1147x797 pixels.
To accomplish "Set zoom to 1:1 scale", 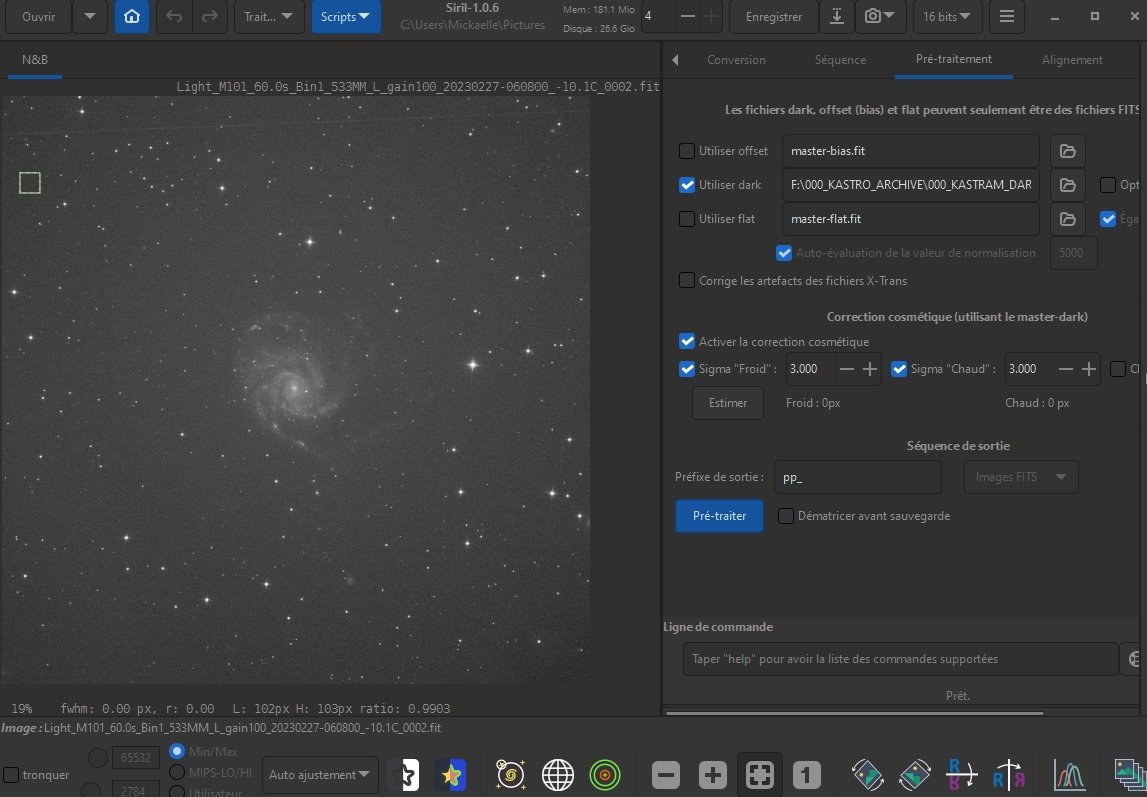I will [x=806, y=773].
